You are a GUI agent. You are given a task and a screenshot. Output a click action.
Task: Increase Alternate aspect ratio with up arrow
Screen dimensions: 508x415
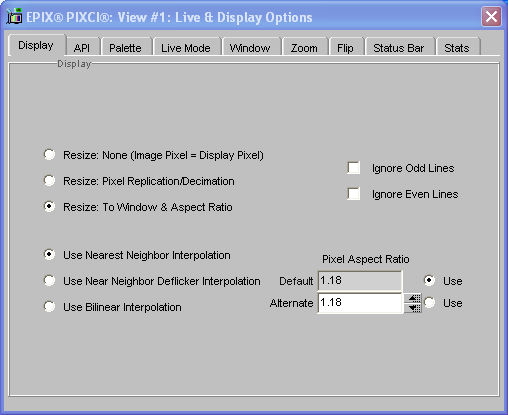click(413, 298)
